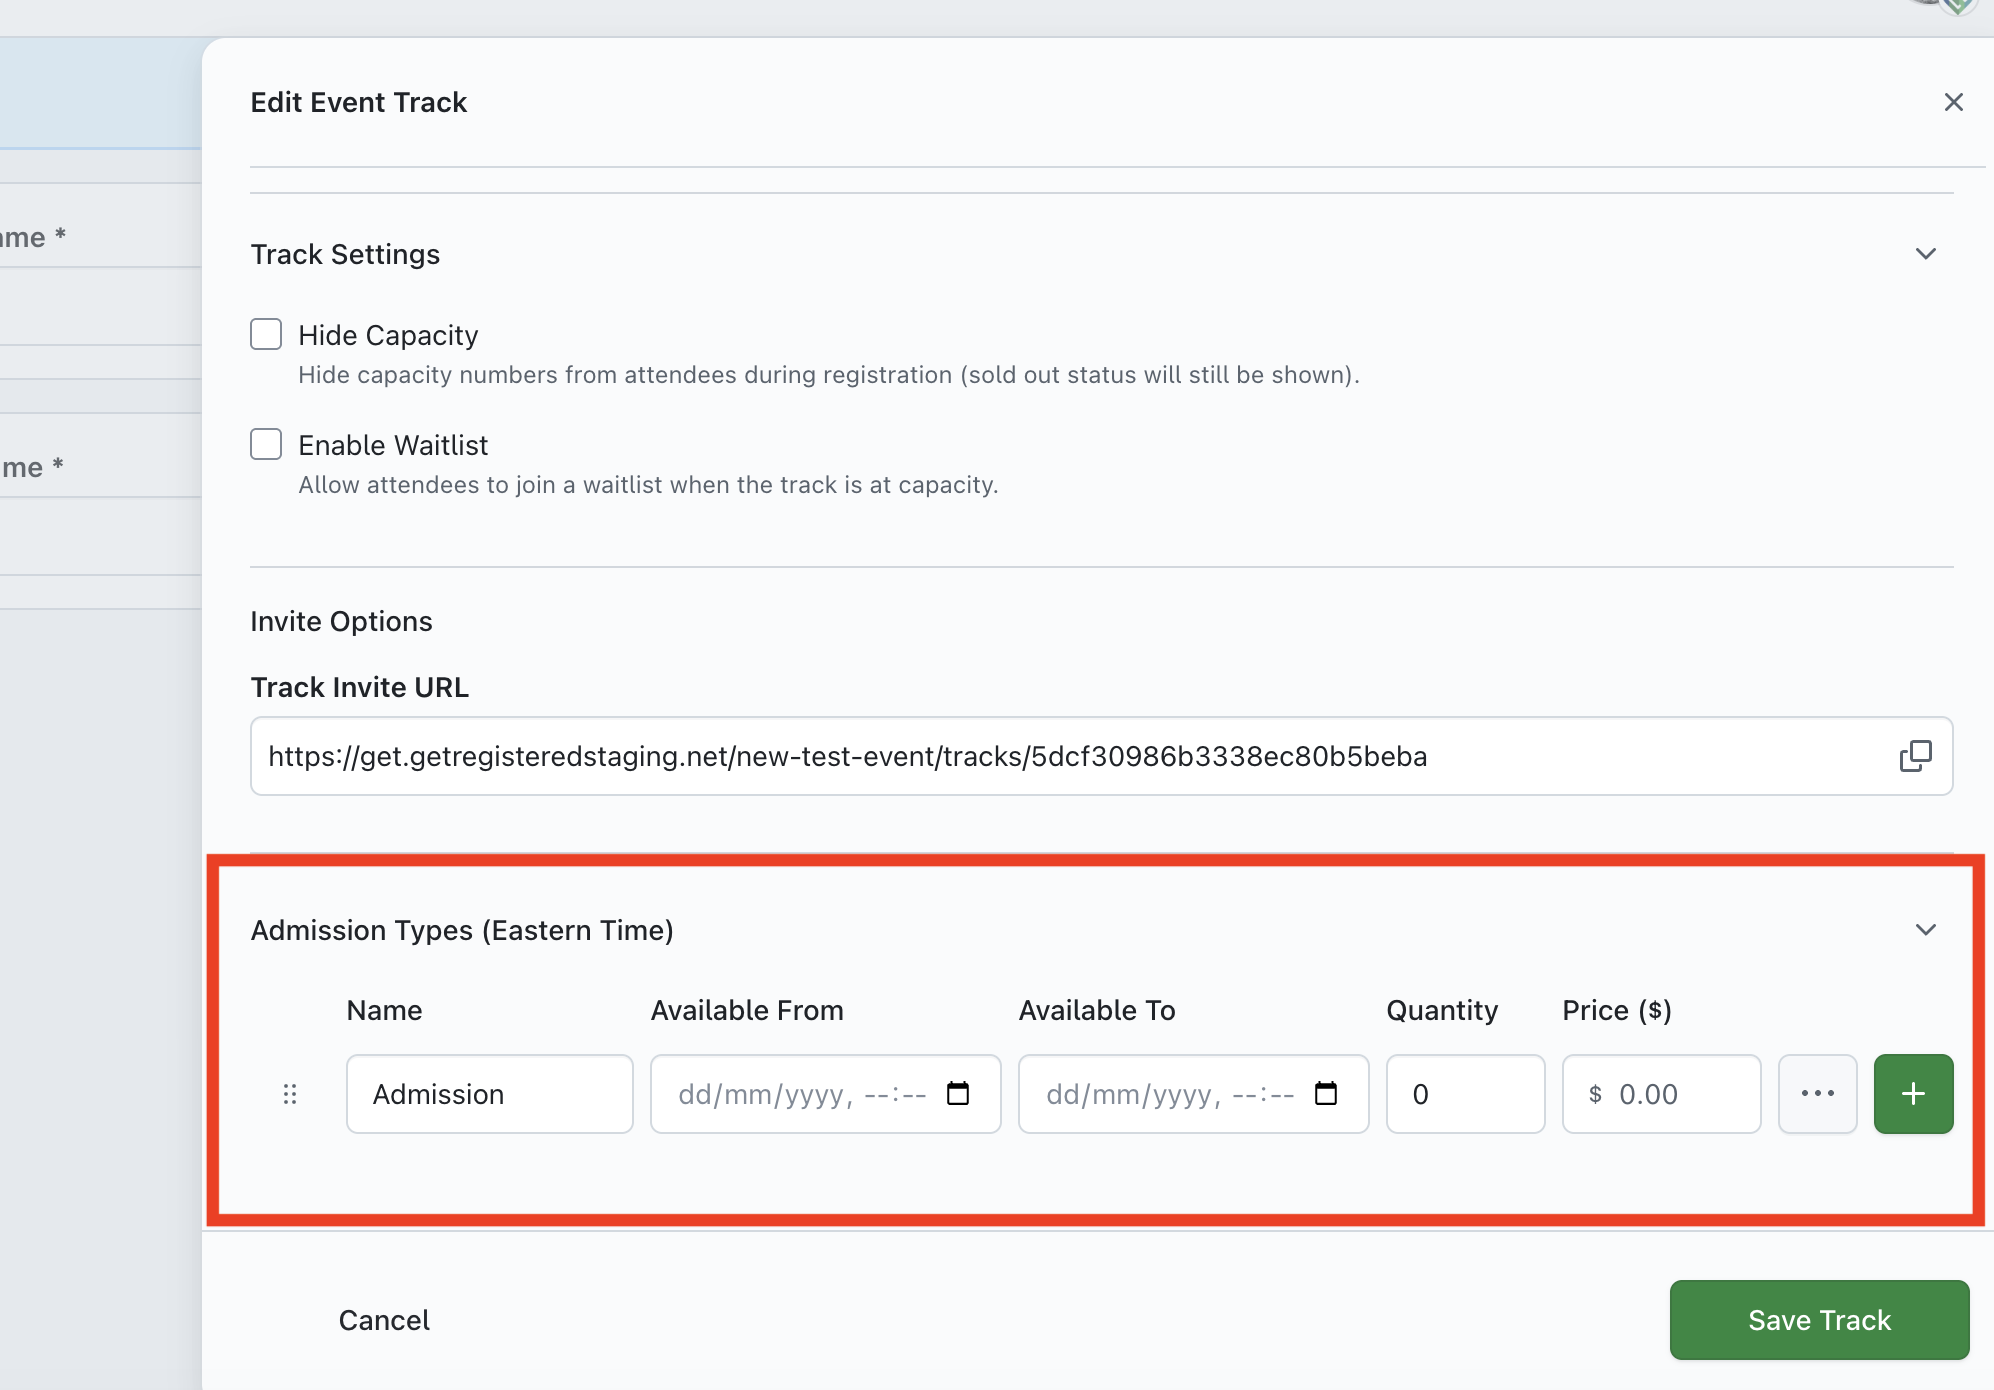
Task: Click the admission Name input field
Action: (x=489, y=1094)
